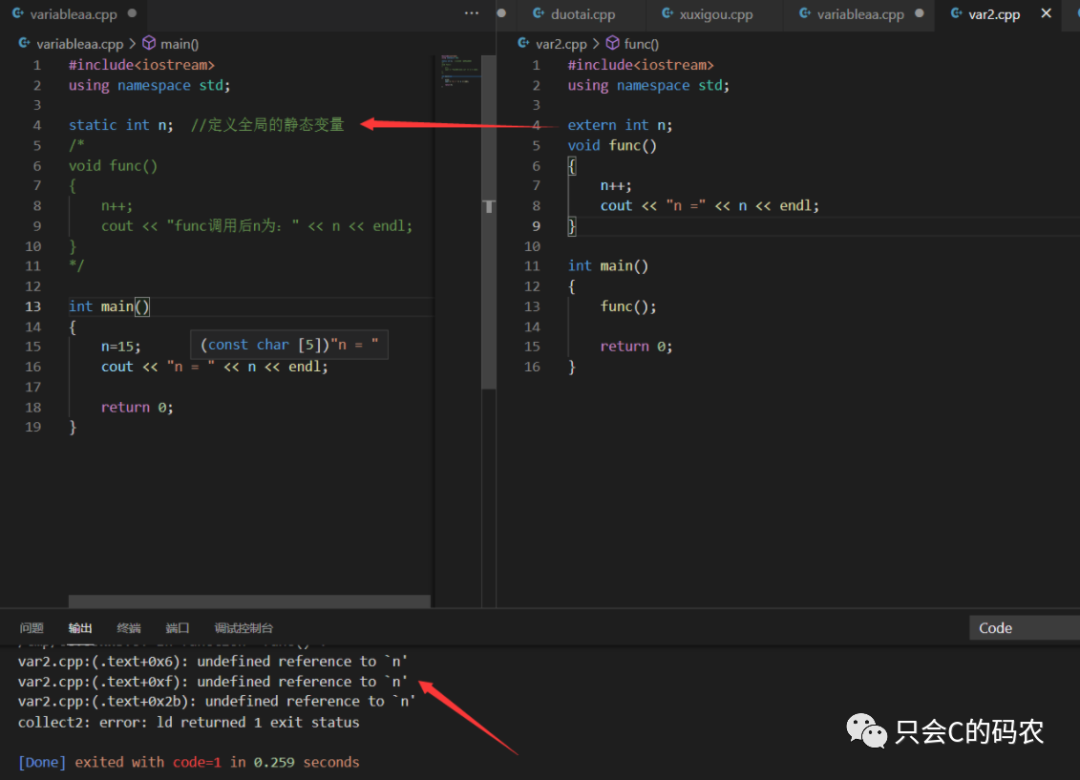Screen dimensions: 1080x780
Task: Click 'func();' call inside main in var2.cpp
Action: point(627,307)
